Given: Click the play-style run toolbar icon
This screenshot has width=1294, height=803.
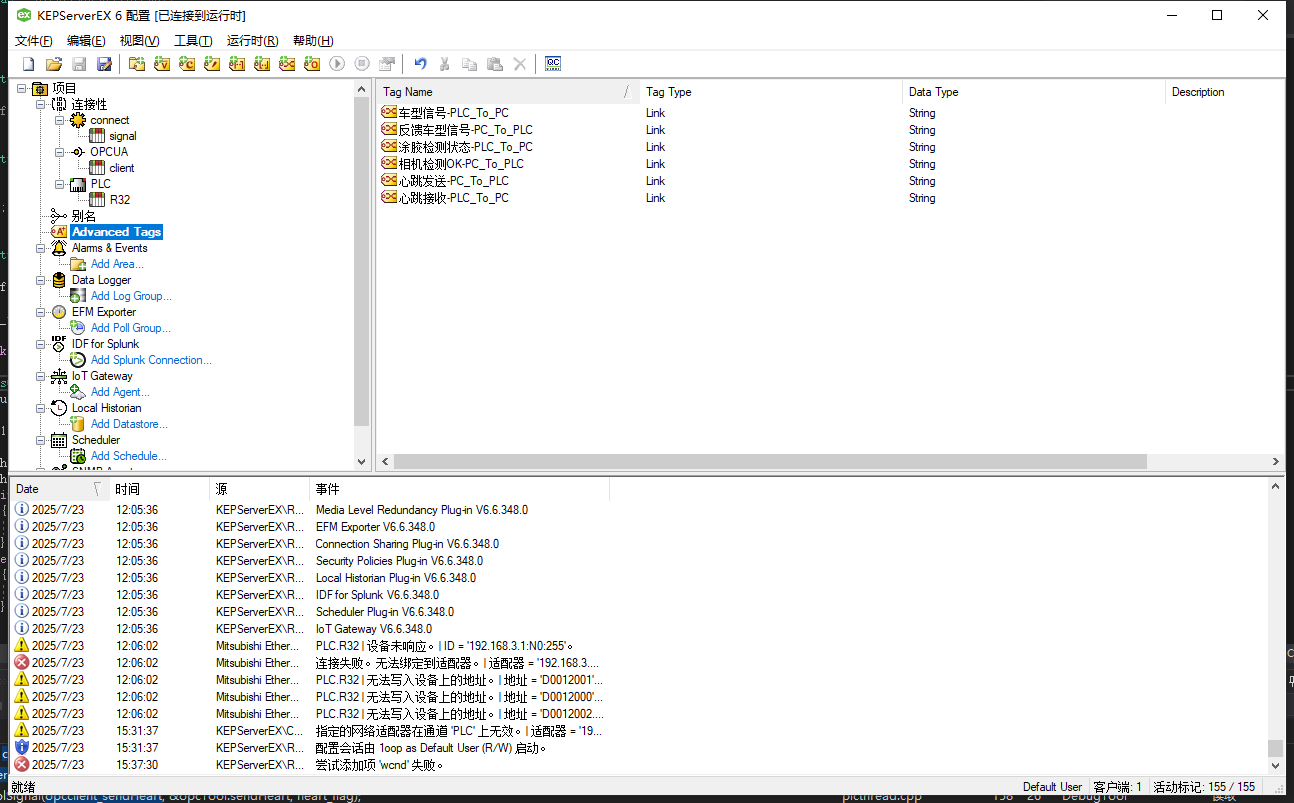Looking at the screenshot, I should [337, 64].
